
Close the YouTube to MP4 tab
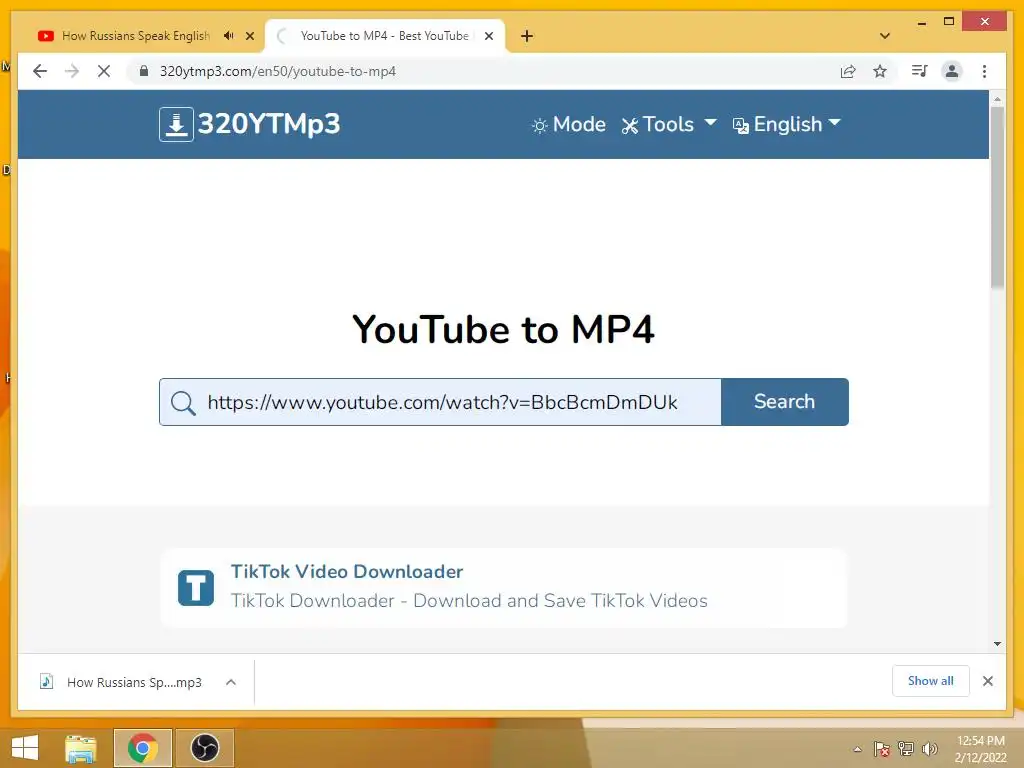pyautogui.click(x=488, y=36)
